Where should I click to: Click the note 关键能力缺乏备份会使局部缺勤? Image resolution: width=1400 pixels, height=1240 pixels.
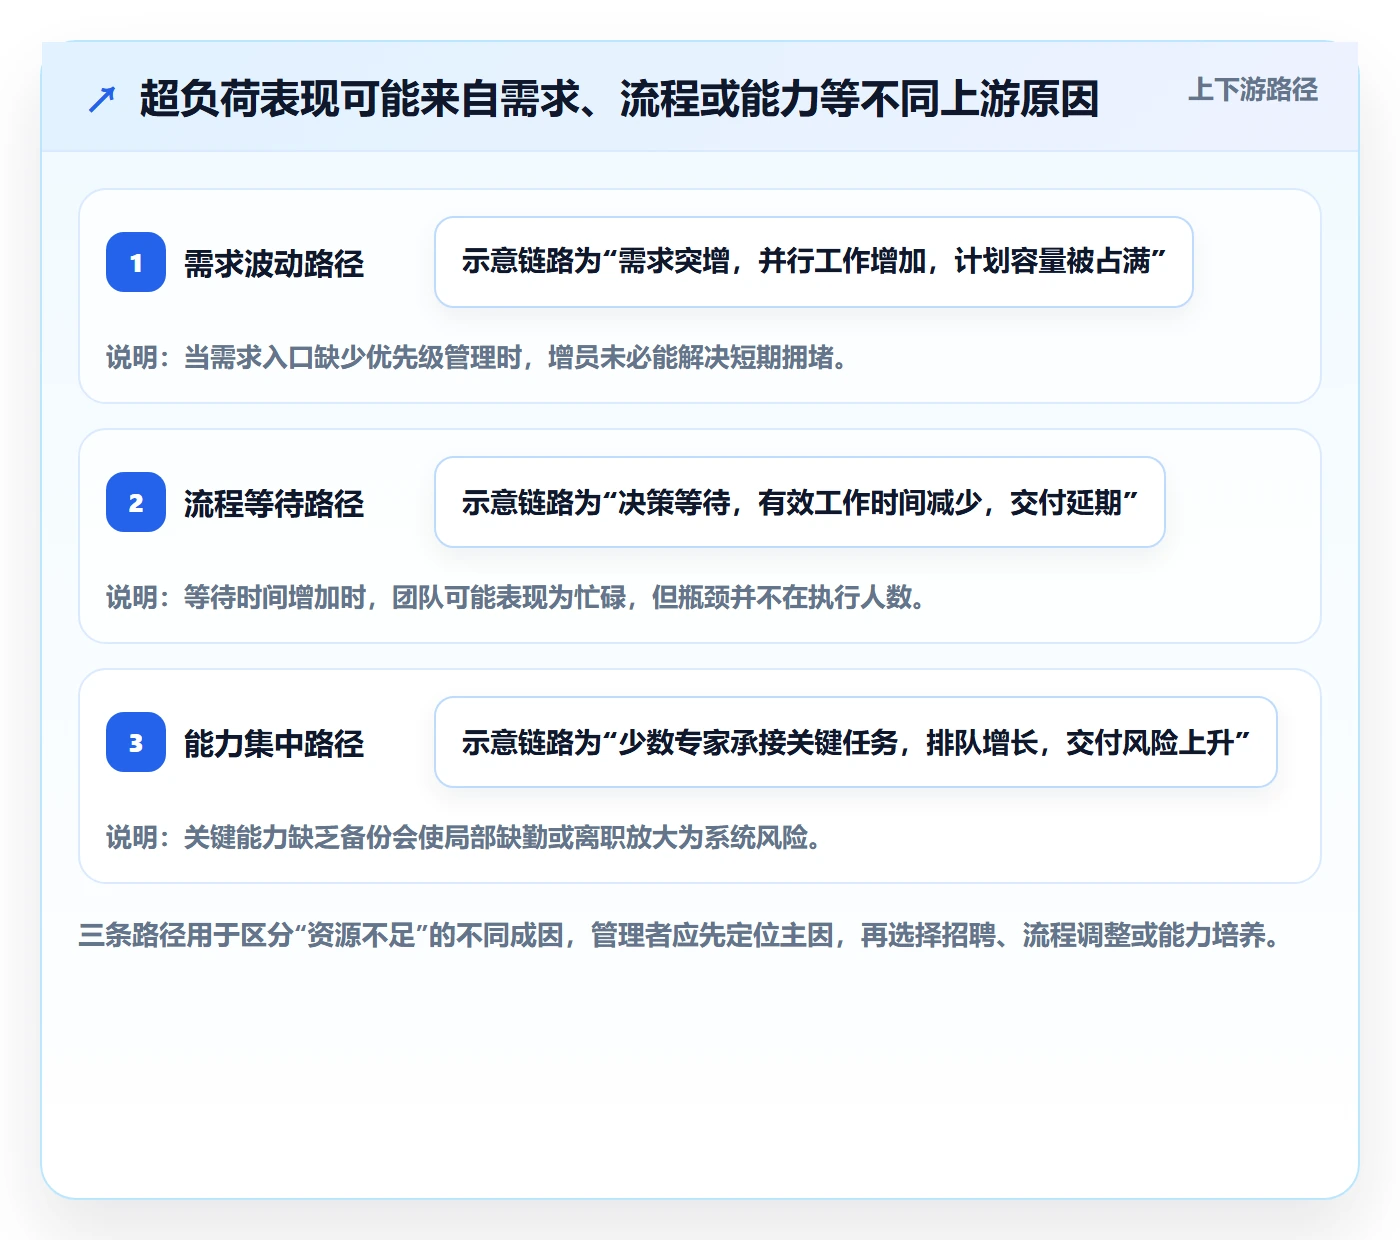(x=465, y=838)
